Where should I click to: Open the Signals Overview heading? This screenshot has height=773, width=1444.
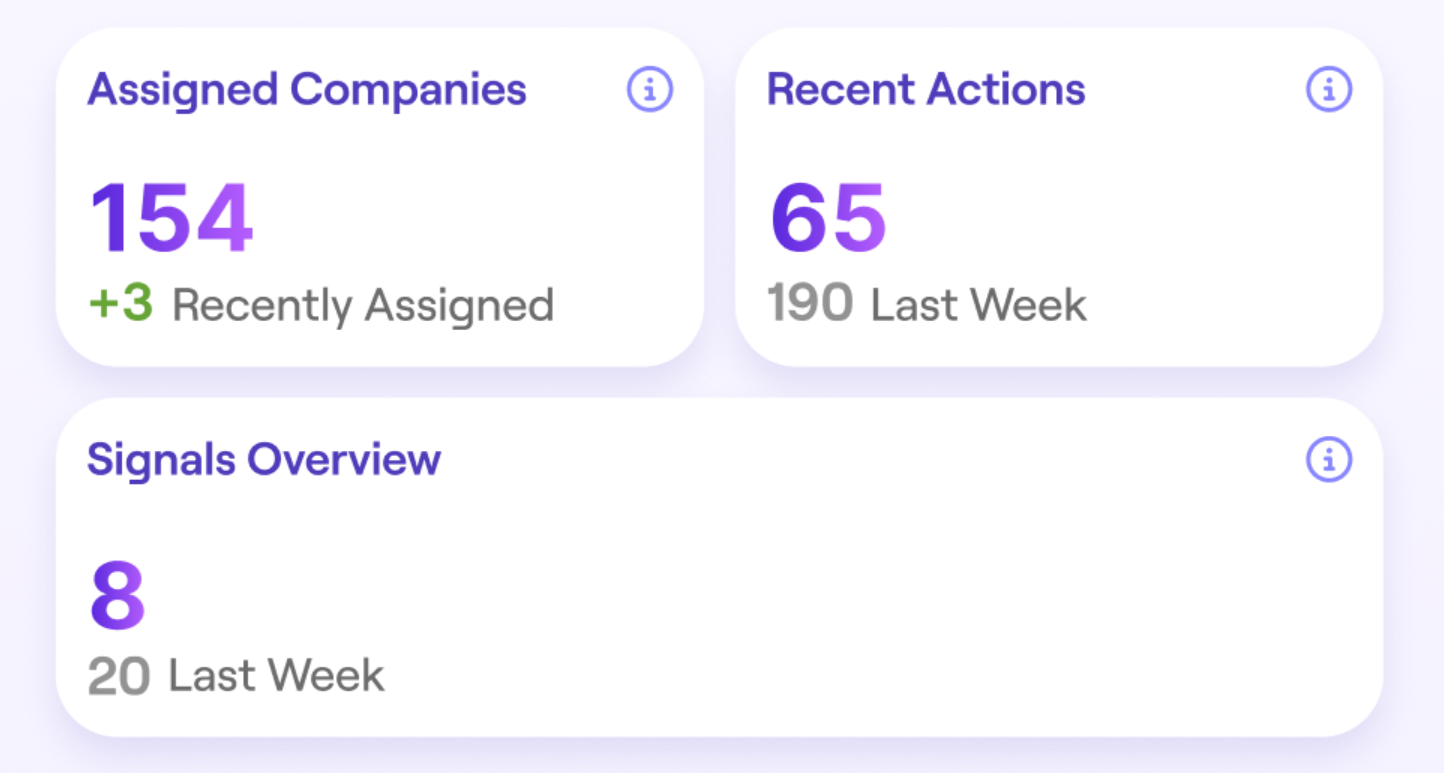[264, 460]
